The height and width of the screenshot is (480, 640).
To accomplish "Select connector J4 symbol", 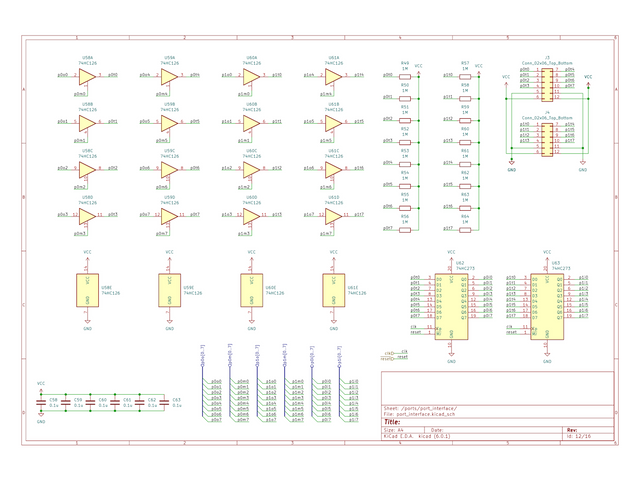I will tap(546, 140).
